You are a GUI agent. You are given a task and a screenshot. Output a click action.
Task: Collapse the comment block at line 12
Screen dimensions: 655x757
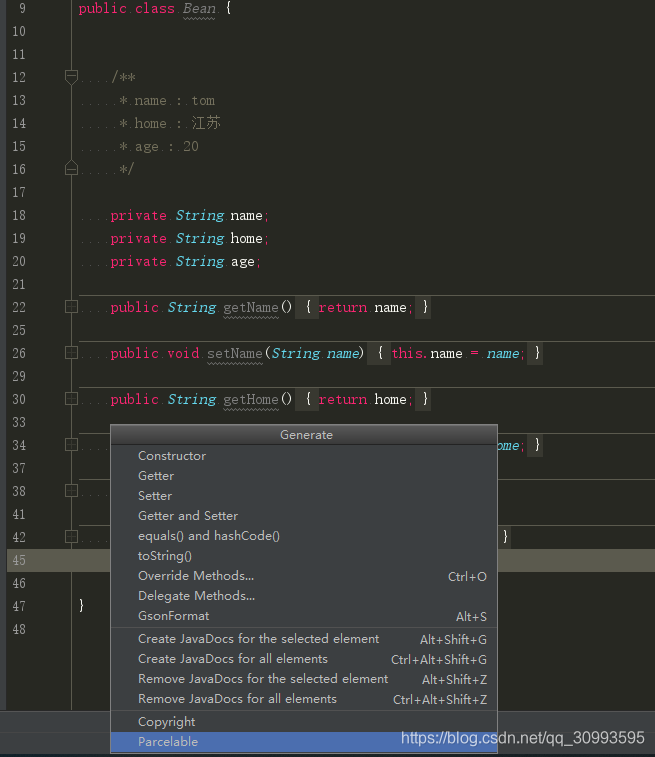click(x=71, y=77)
